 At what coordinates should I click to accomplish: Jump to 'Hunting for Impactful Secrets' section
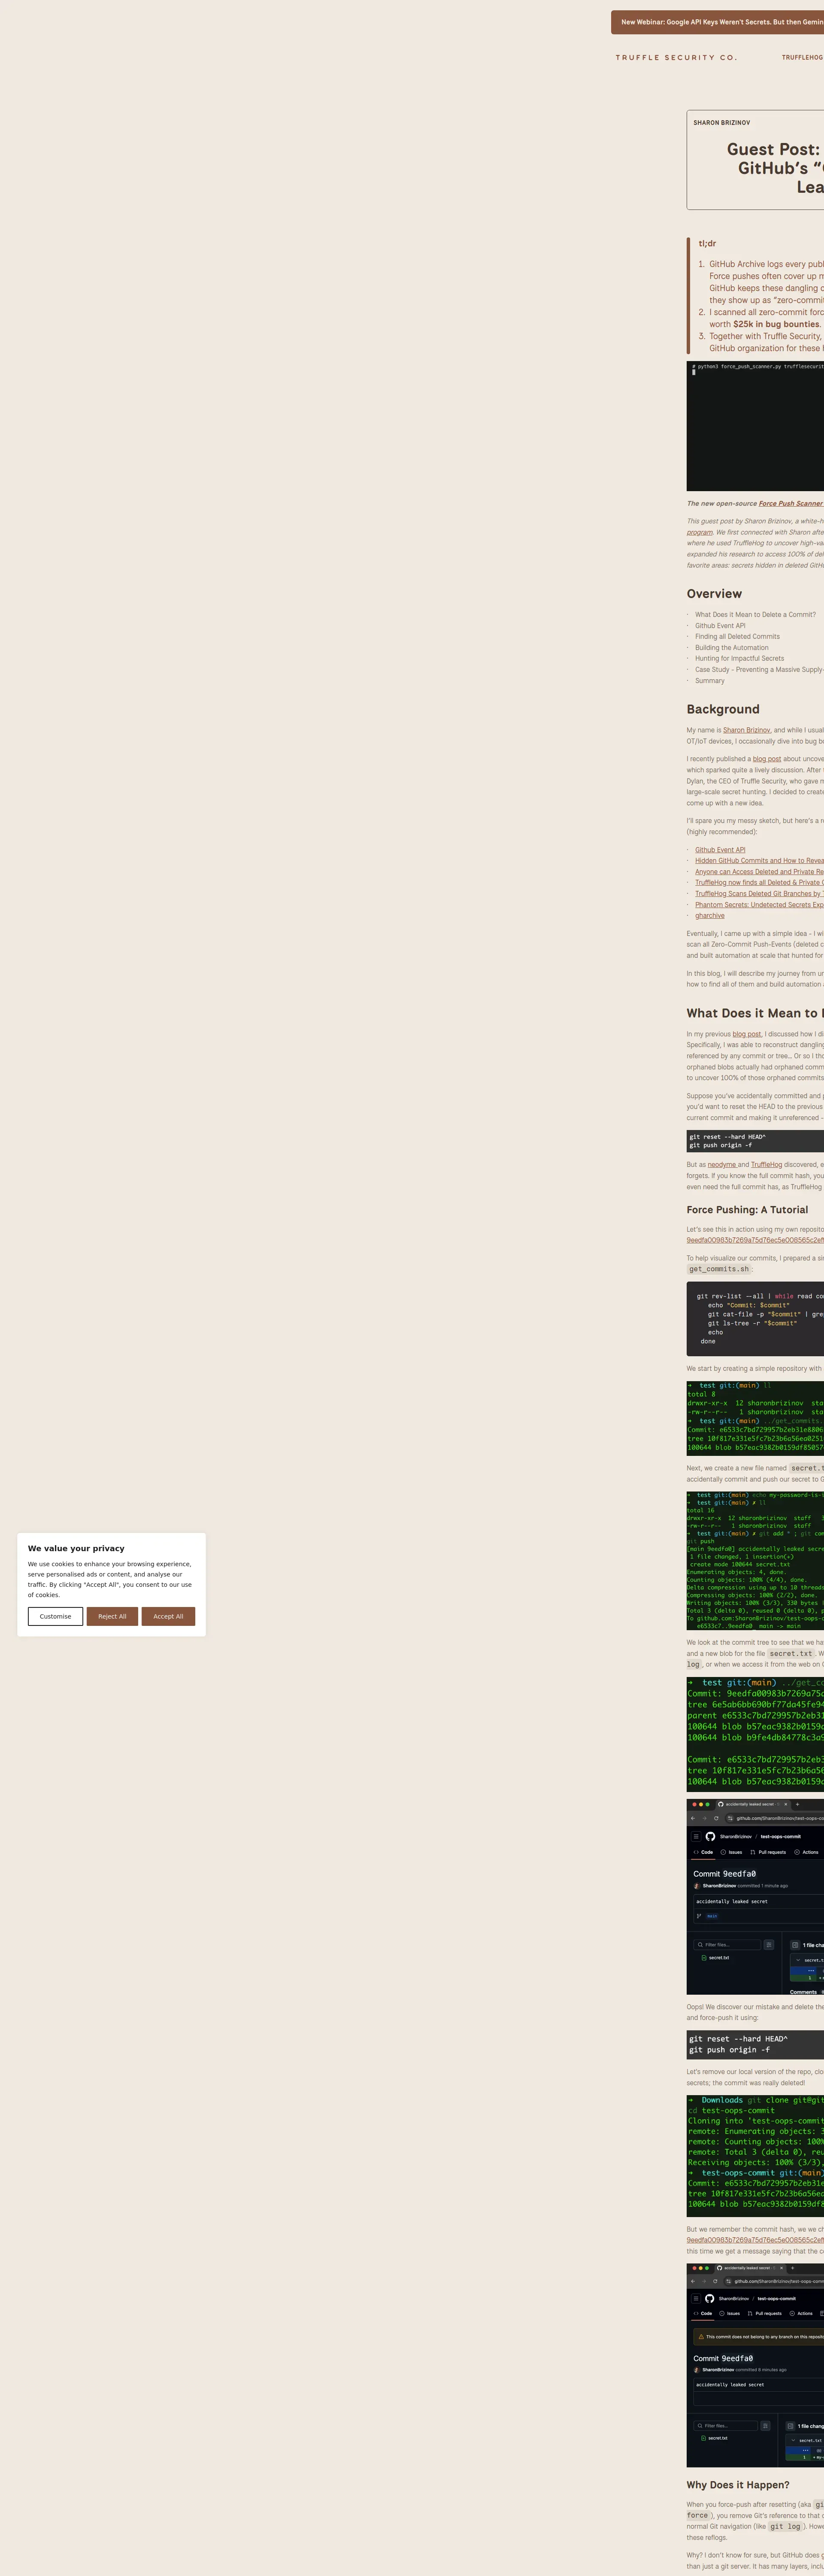tap(739, 659)
